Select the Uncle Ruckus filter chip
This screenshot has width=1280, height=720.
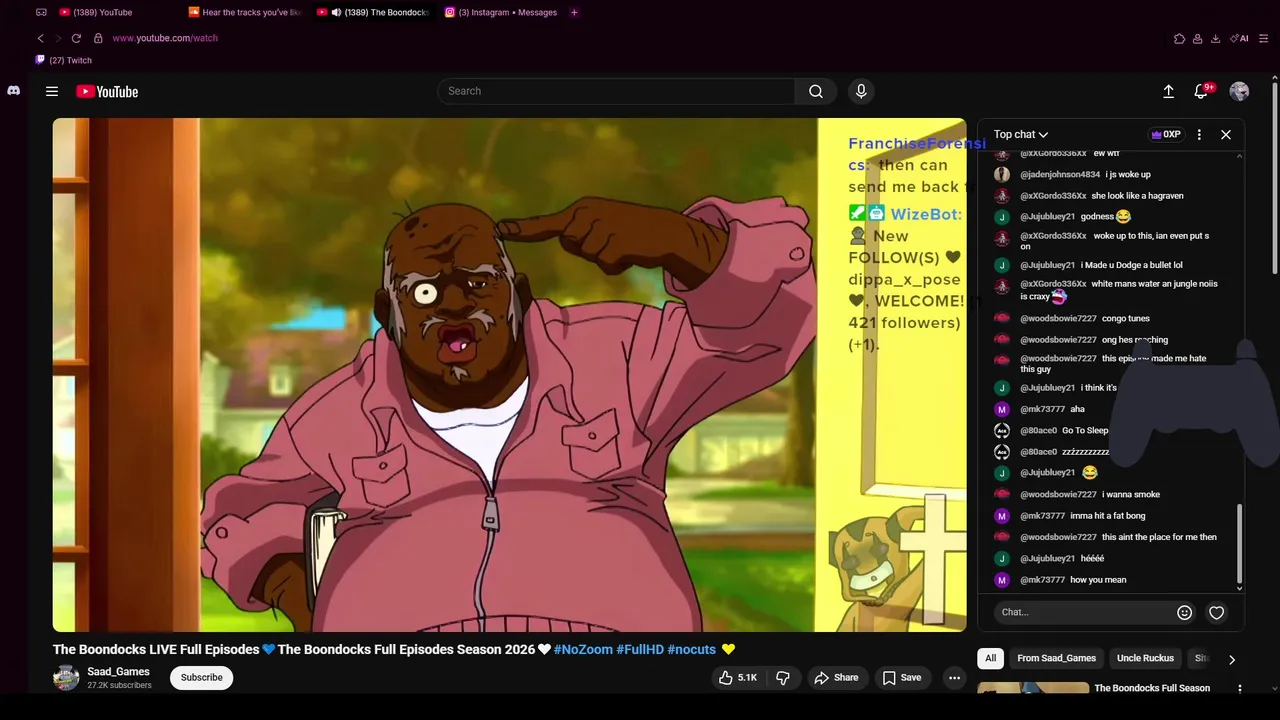click(1145, 658)
